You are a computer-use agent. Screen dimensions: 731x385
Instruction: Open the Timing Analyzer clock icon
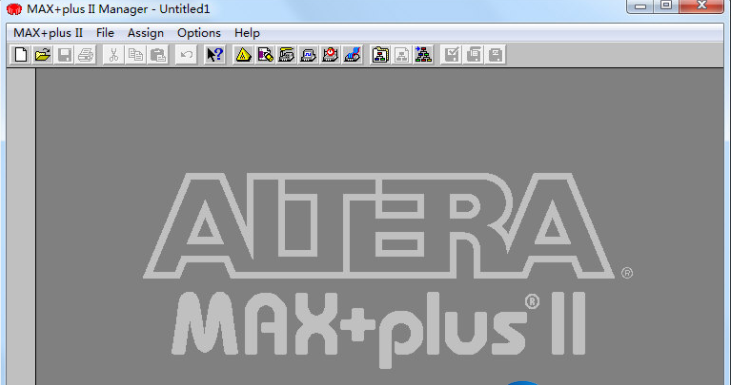coord(330,55)
